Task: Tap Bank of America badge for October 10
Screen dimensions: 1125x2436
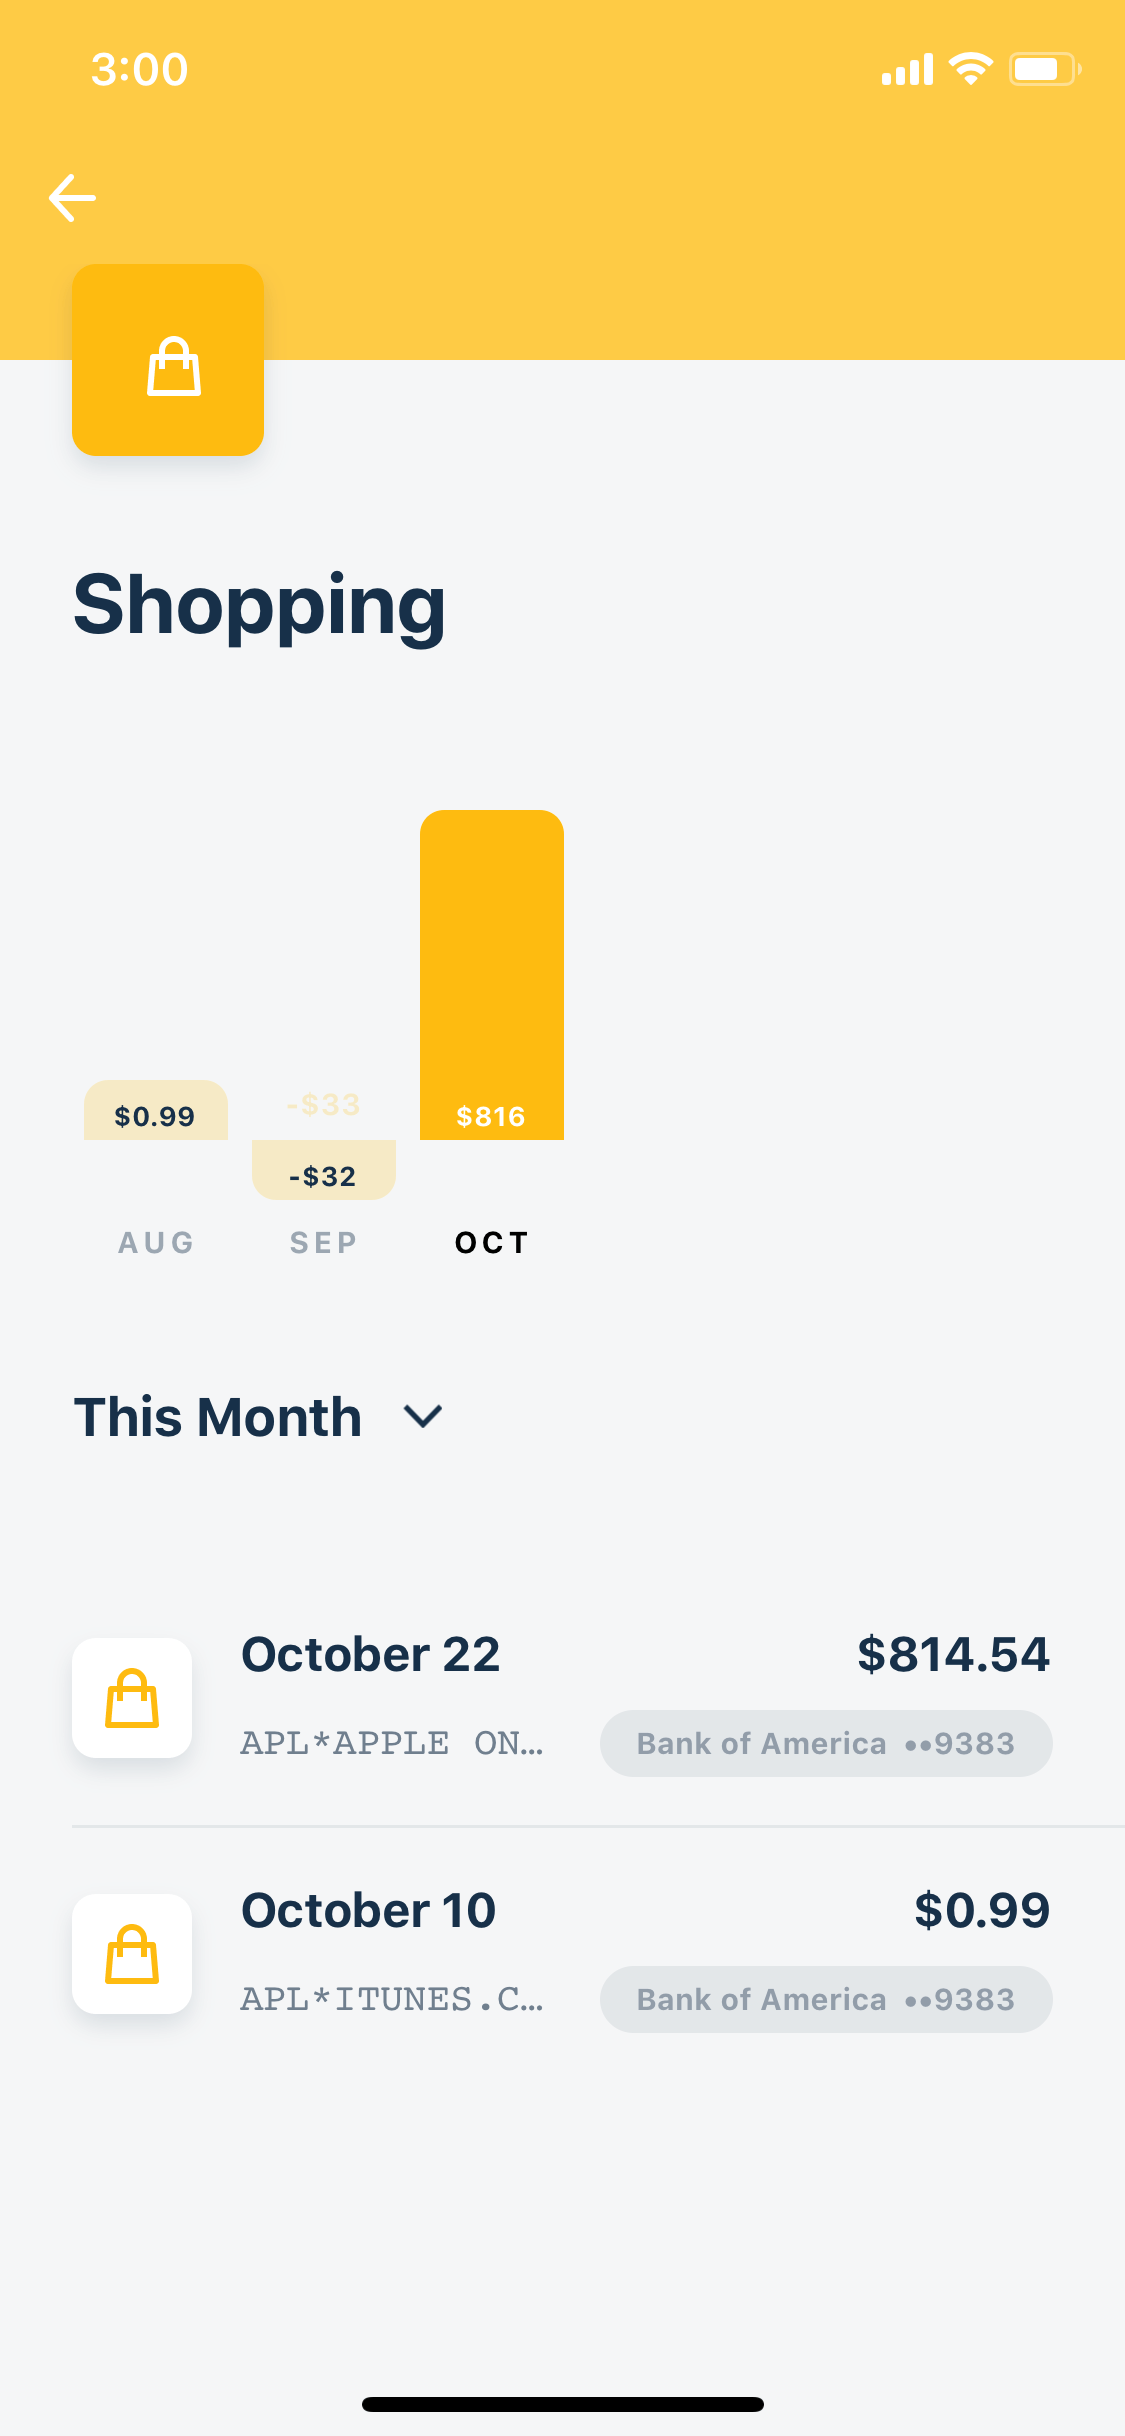Action: [x=826, y=1999]
